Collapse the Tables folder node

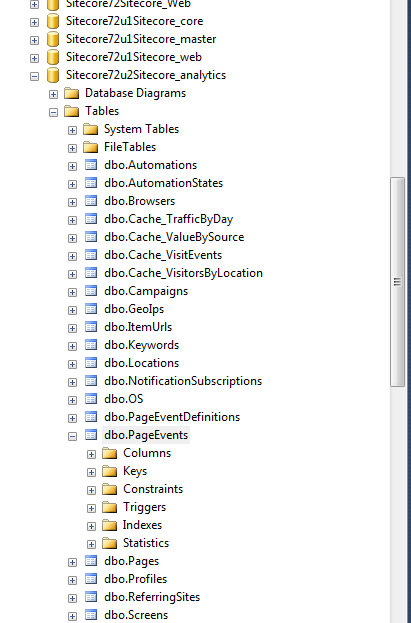pyautogui.click(x=53, y=112)
